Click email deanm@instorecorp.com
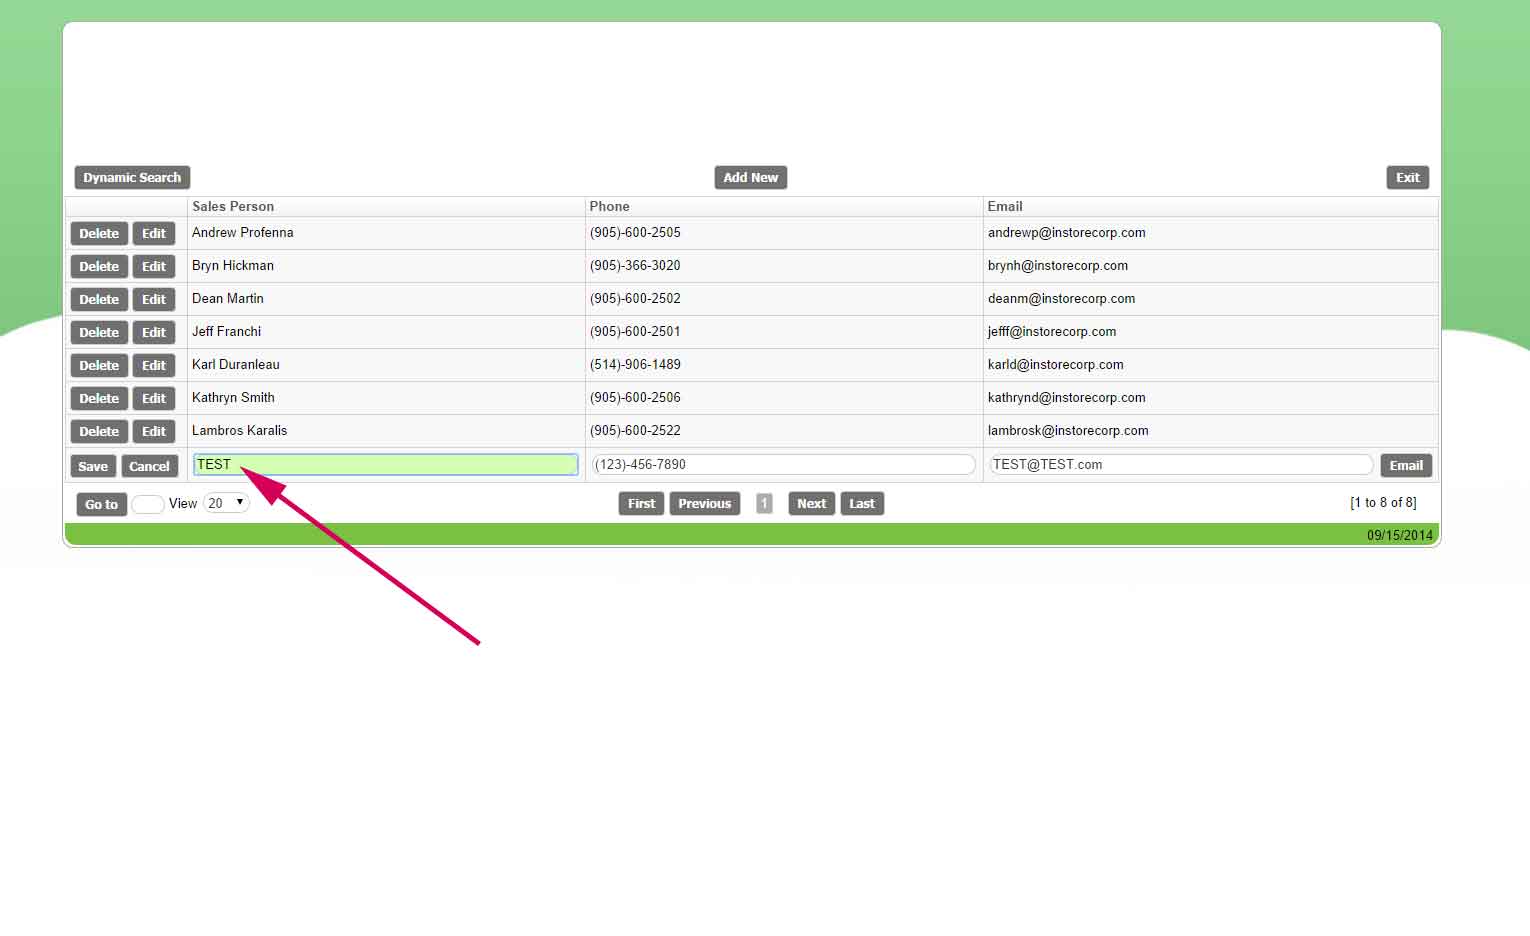The height and width of the screenshot is (936, 1530). (x=1062, y=299)
